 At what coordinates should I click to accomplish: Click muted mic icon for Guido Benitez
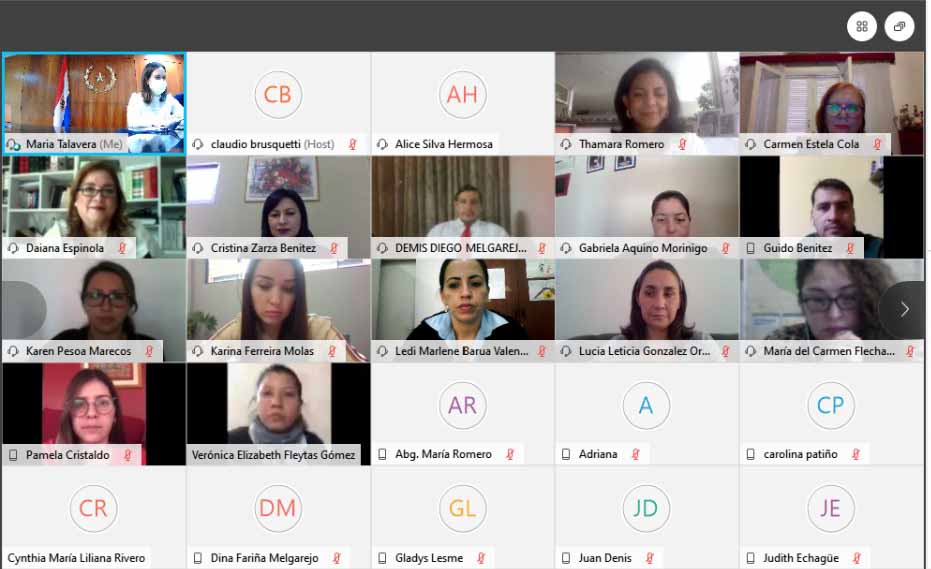pyautogui.click(x=850, y=248)
